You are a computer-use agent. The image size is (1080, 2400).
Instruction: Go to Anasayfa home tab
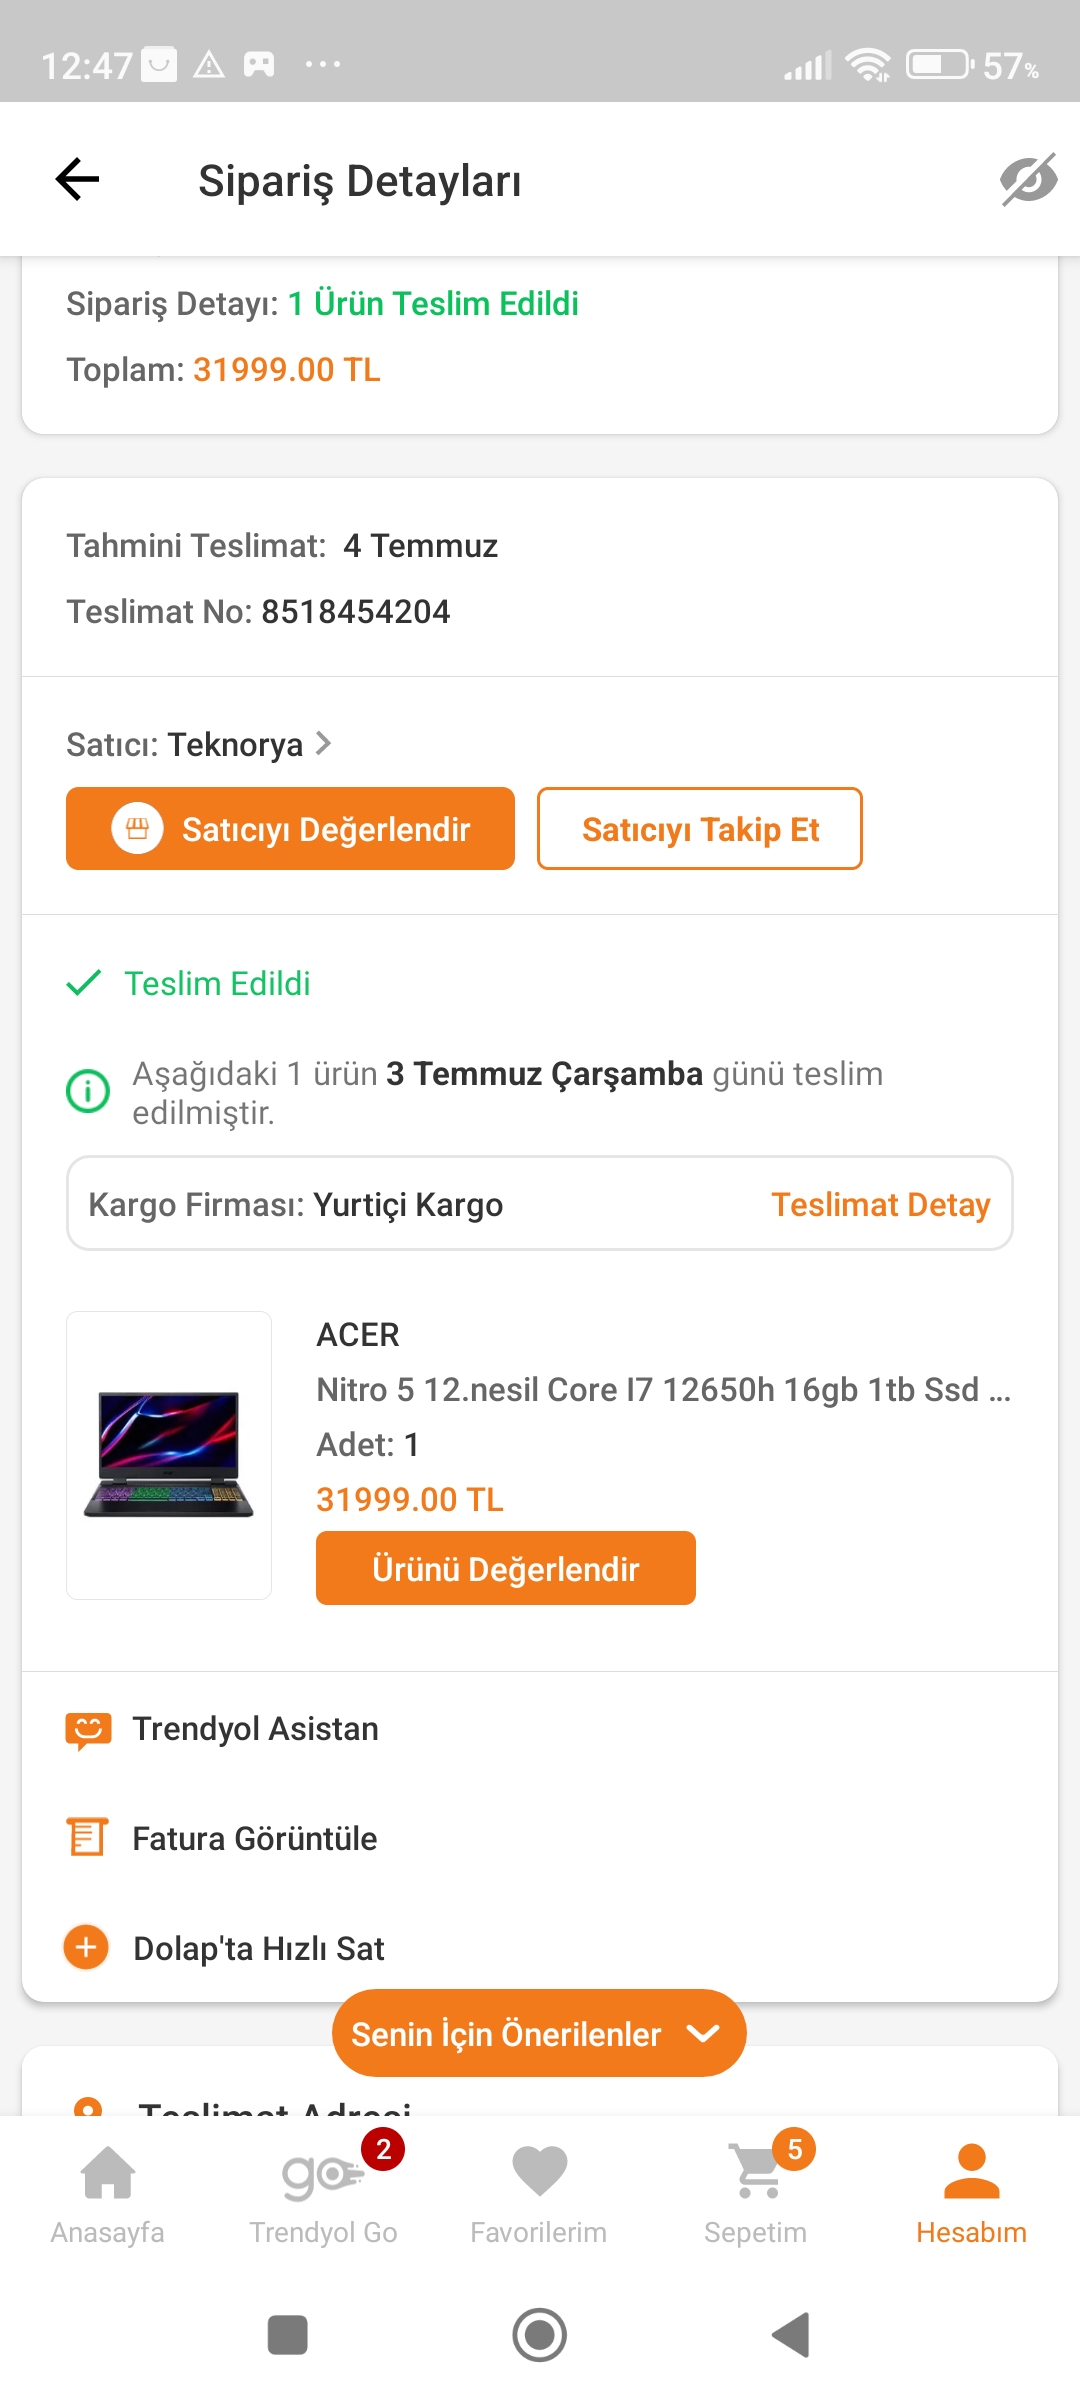point(108,2190)
